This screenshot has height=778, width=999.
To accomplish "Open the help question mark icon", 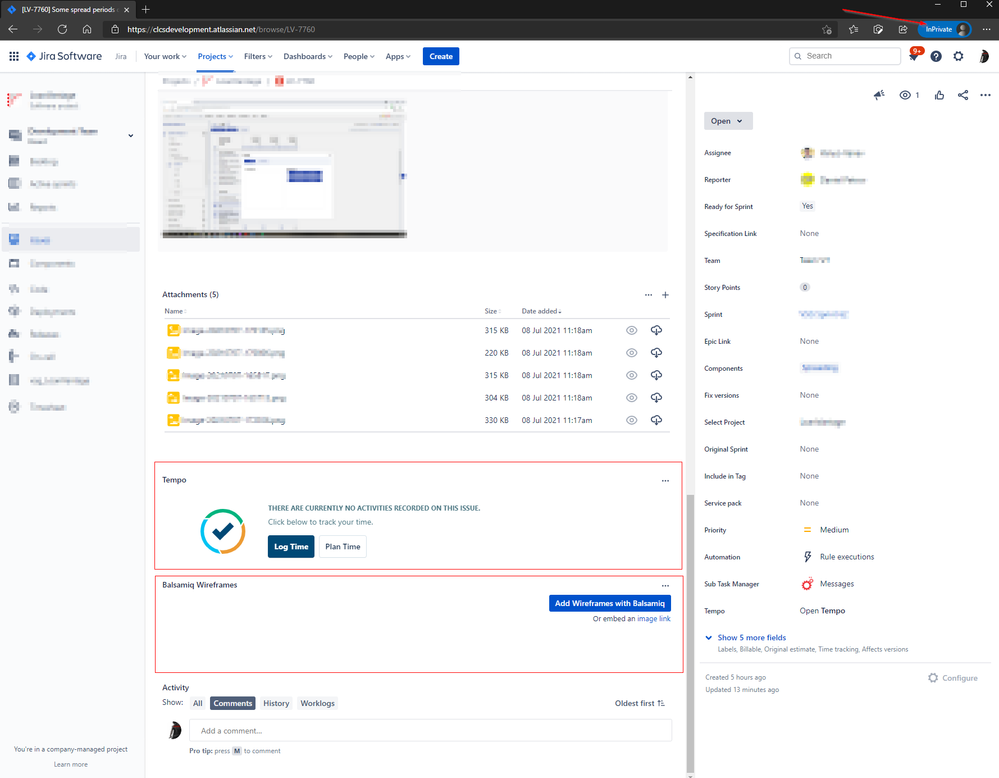I will tap(936, 56).
